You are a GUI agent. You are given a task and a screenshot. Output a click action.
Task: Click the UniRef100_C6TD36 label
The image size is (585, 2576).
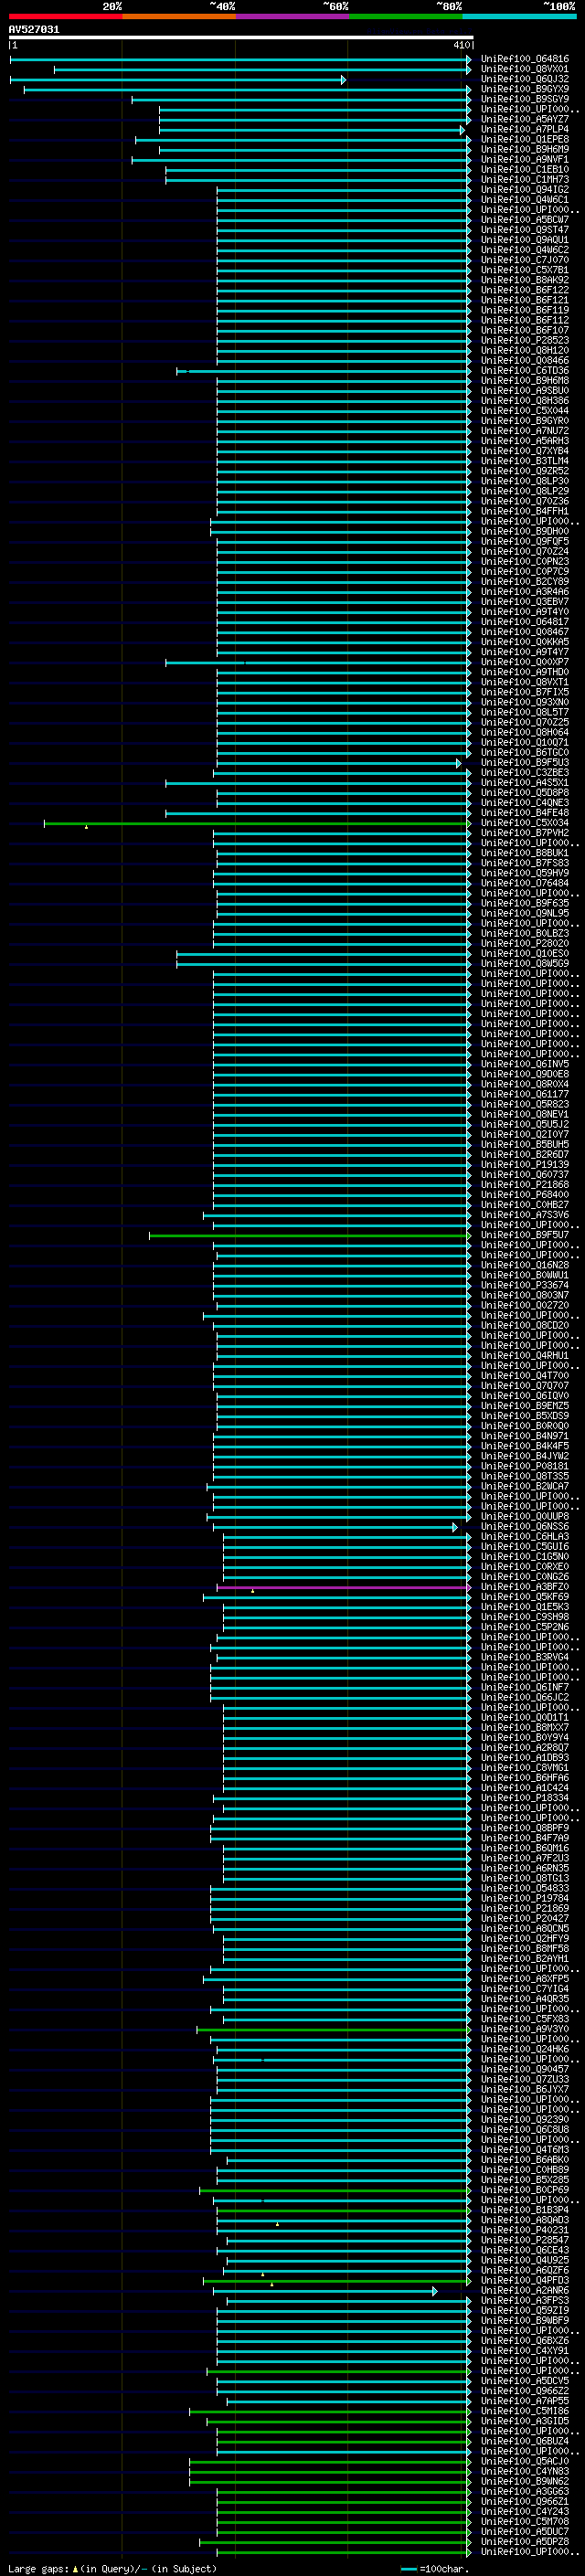pos(524,371)
